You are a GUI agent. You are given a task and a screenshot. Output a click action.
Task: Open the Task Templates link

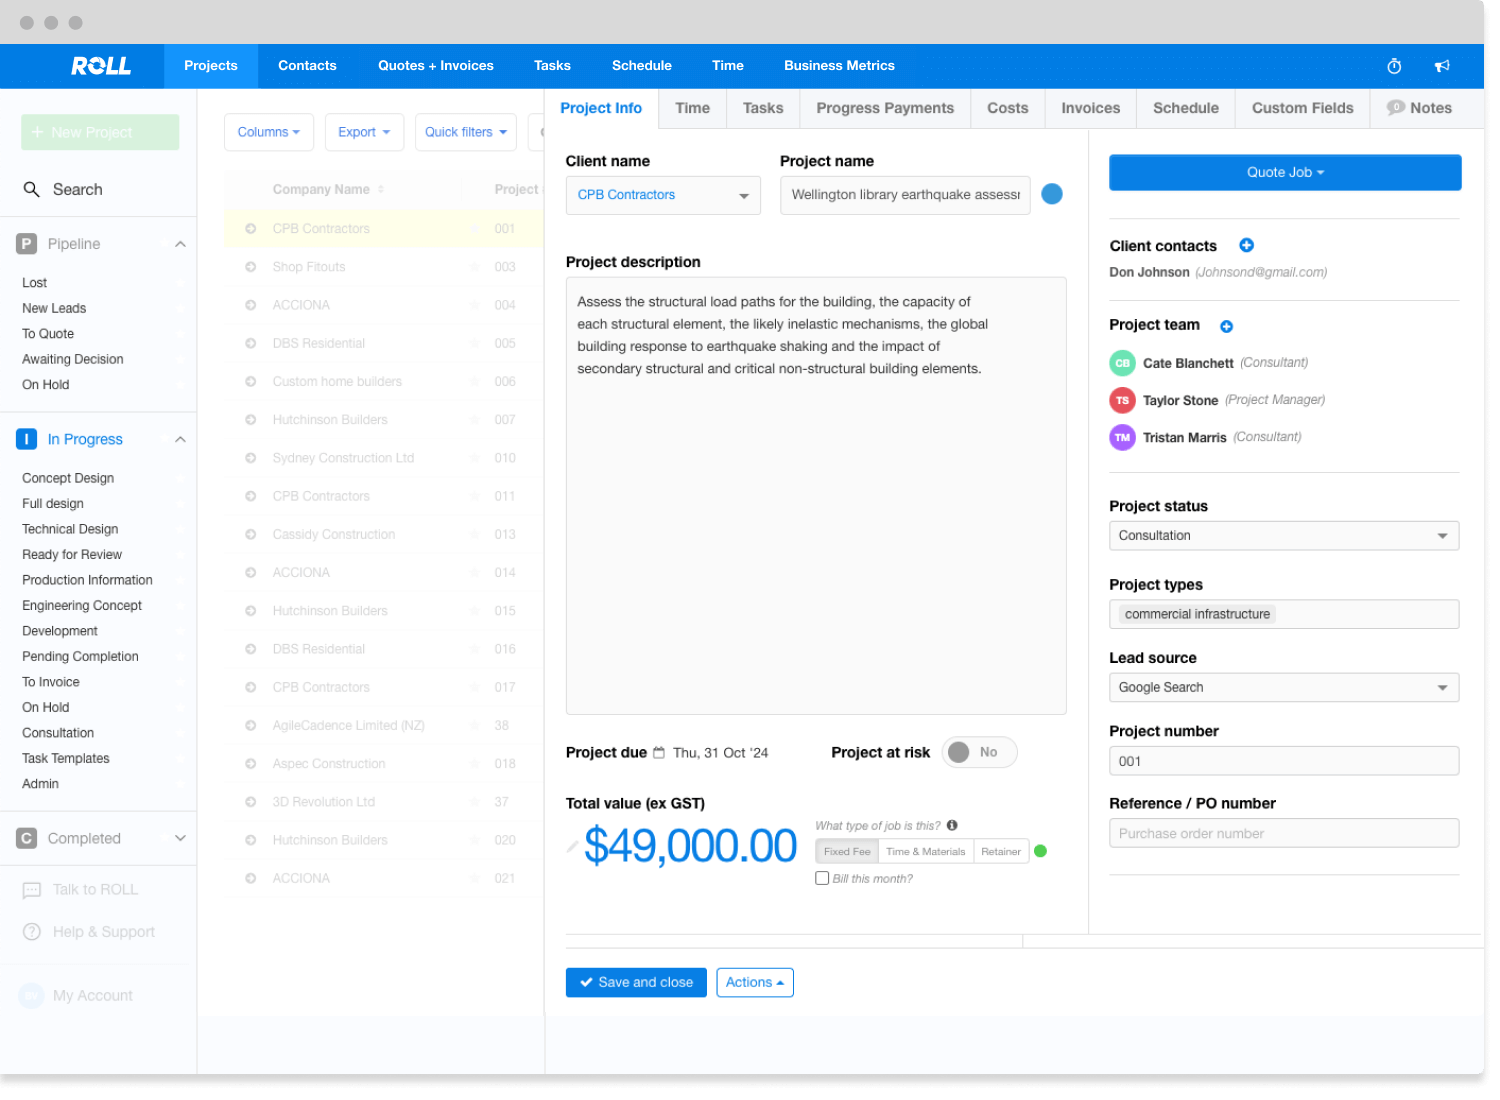pyautogui.click(x=66, y=758)
